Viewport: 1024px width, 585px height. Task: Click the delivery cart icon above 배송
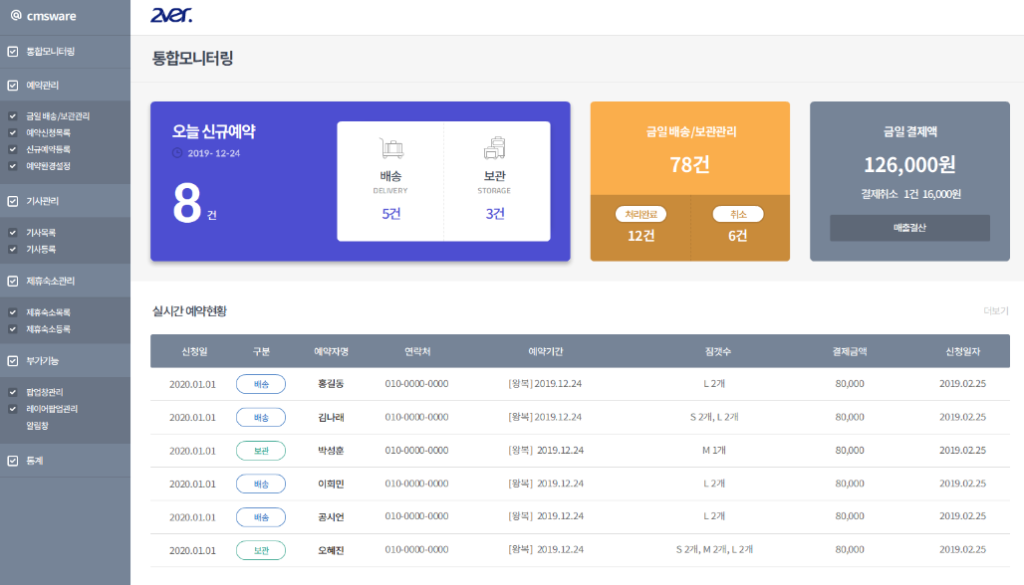pyautogui.click(x=391, y=148)
